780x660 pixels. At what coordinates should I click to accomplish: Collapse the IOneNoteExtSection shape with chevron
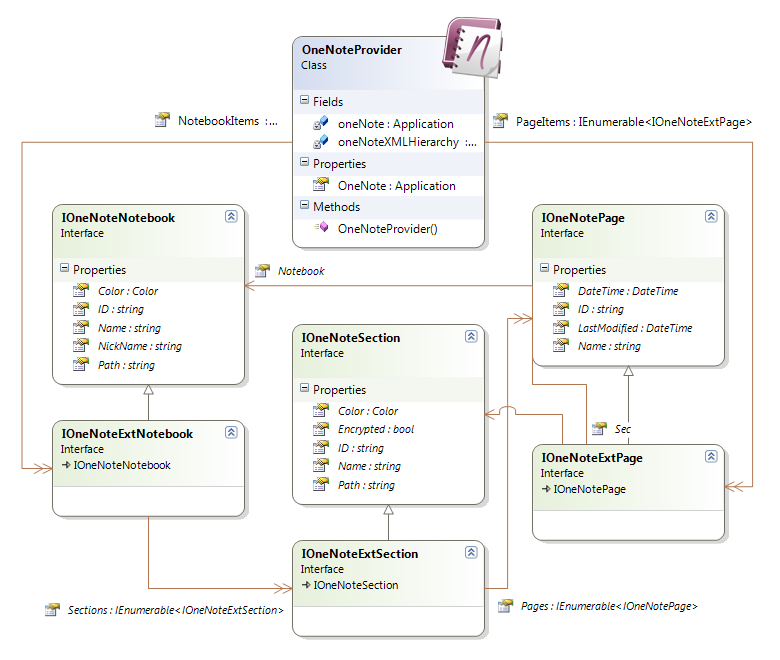click(x=471, y=552)
